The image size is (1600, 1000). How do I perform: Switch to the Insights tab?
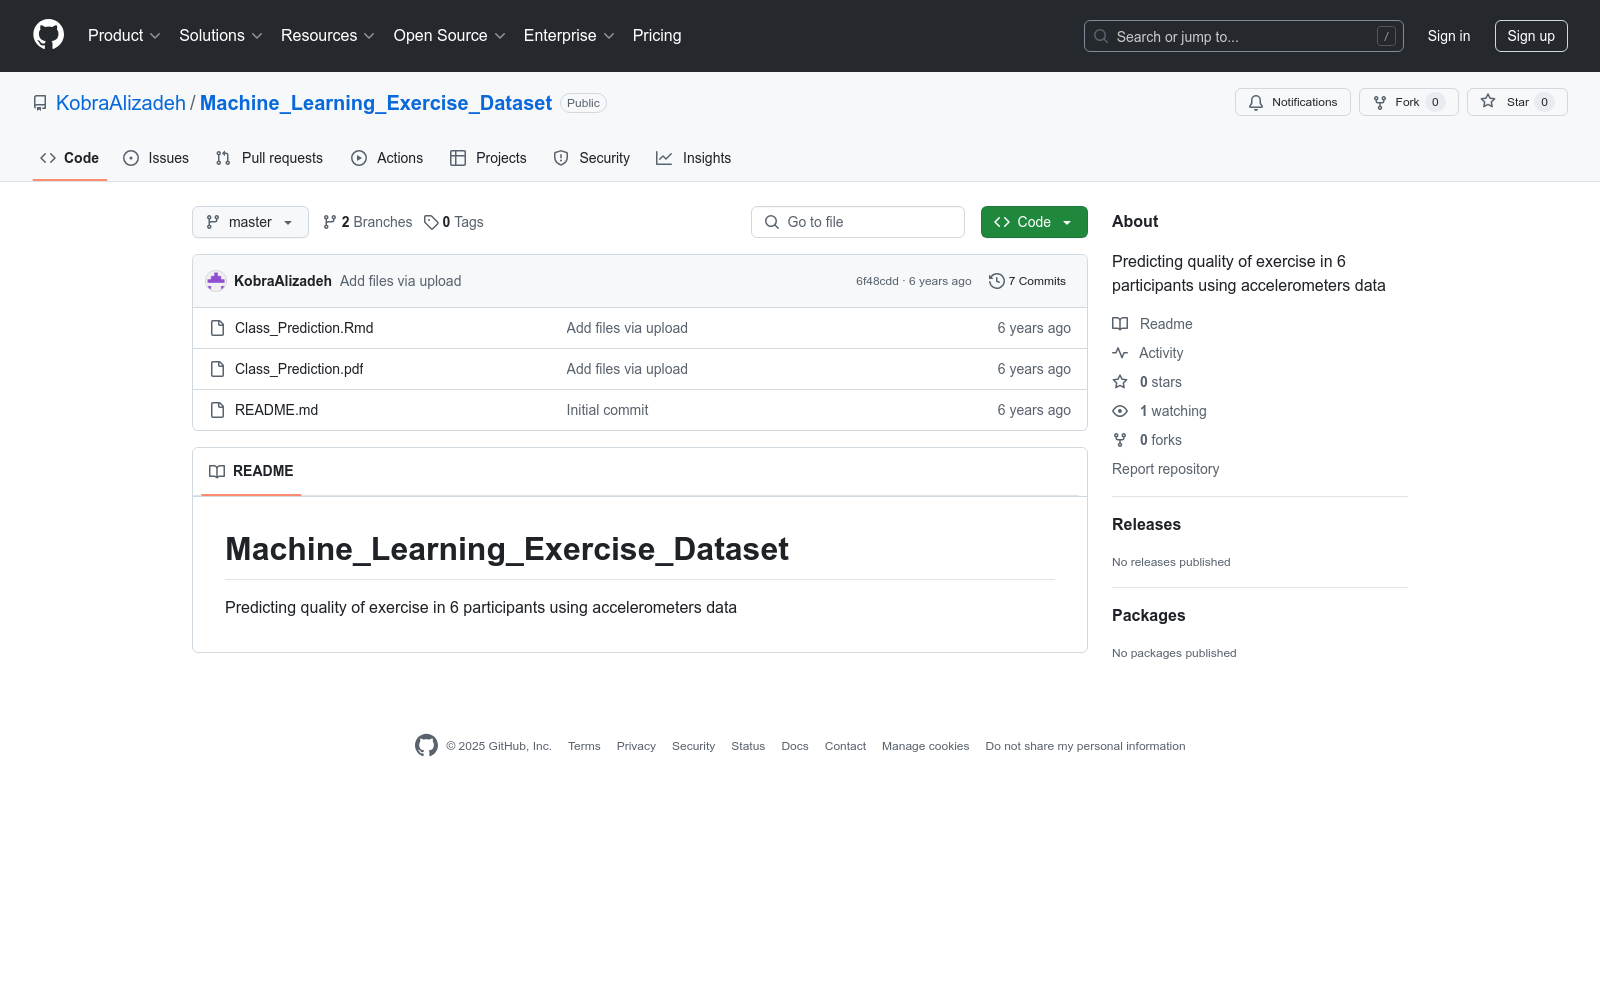[x=694, y=158]
